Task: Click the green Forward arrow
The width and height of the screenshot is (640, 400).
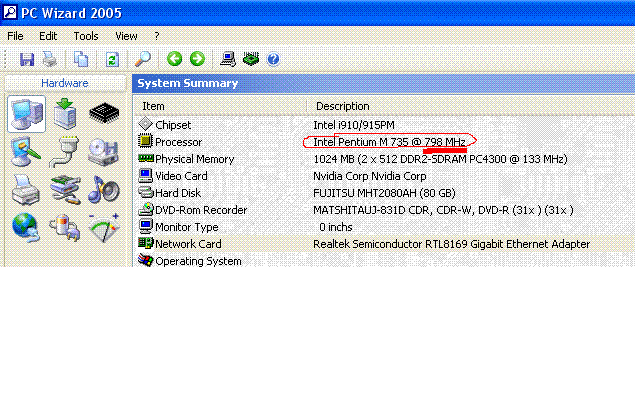Action: coord(198,59)
